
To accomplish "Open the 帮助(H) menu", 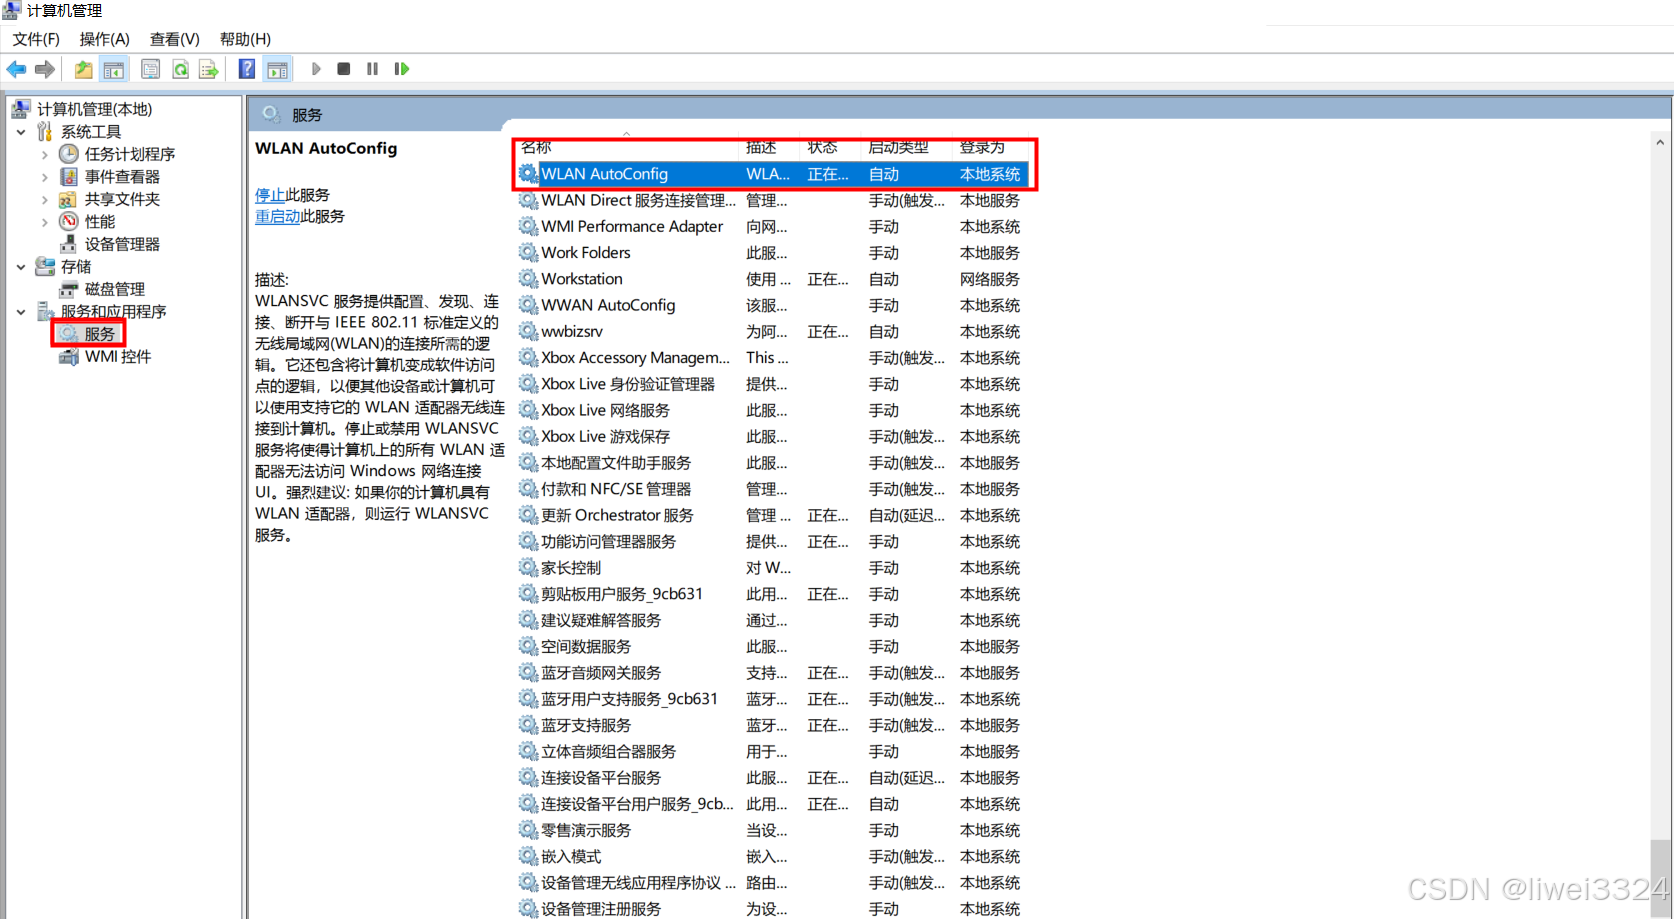I will [x=245, y=39].
